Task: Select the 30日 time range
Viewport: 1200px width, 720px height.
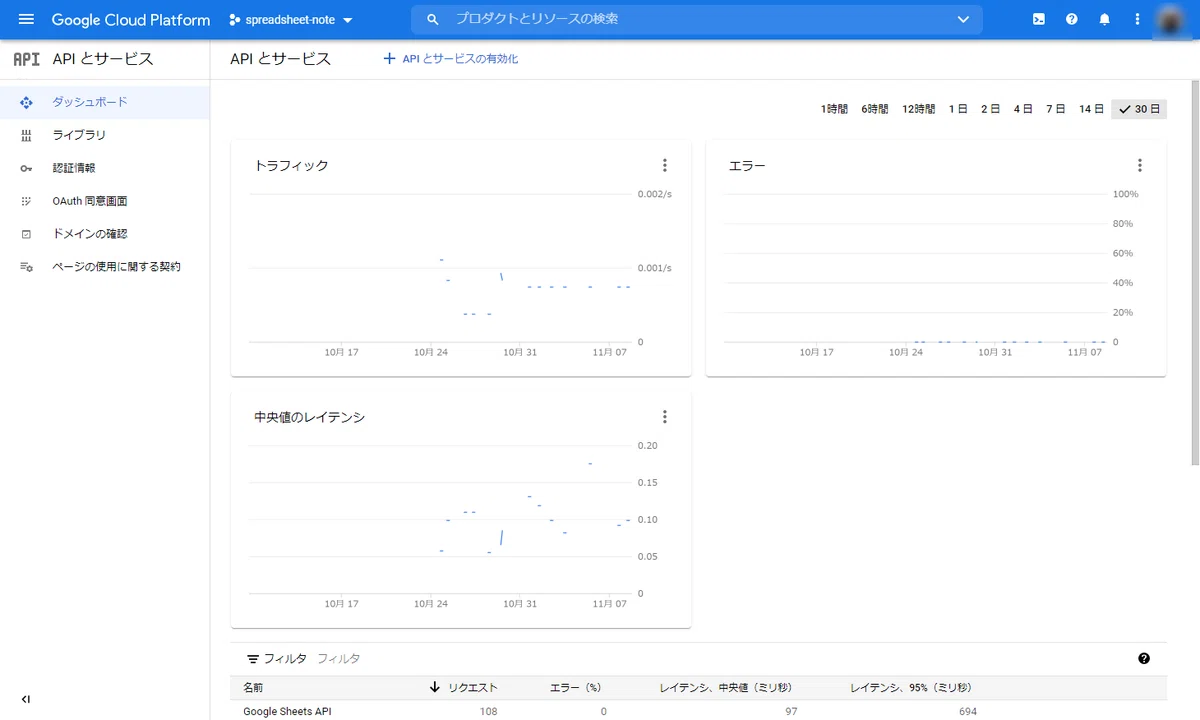Action: pos(1139,109)
